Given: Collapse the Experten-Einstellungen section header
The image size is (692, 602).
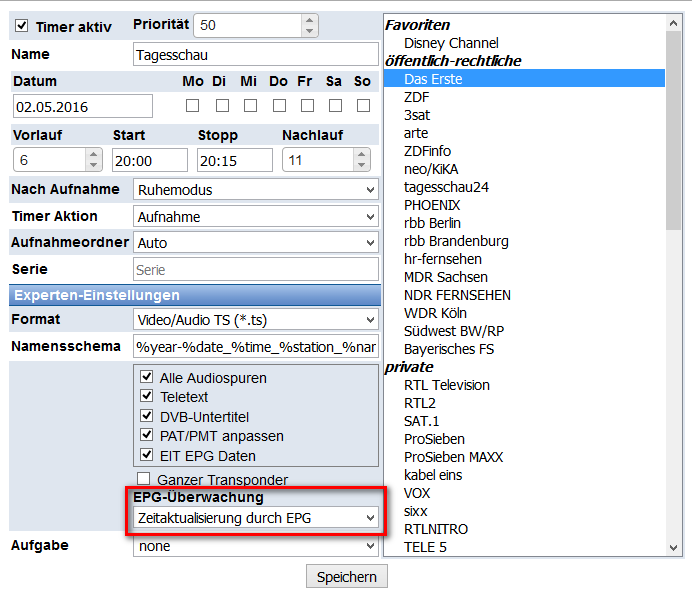Looking at the screenshot, I should [x=195, y=295].
